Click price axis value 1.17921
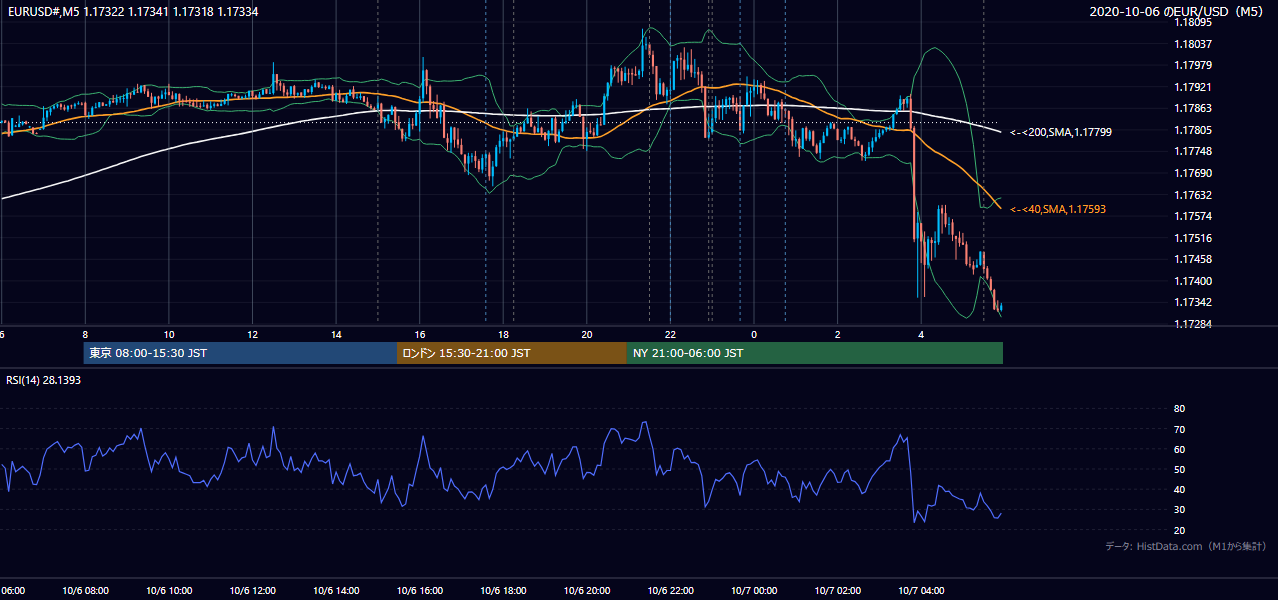The width and height of the screenshot is (1278, 600). (1192, 87)
